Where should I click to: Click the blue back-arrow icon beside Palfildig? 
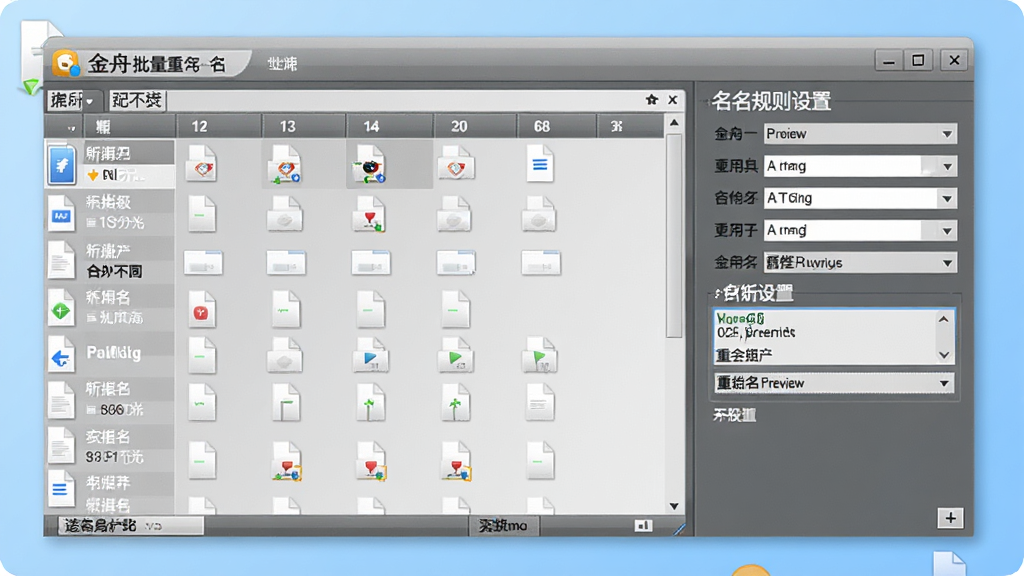(x=61, y=356)
